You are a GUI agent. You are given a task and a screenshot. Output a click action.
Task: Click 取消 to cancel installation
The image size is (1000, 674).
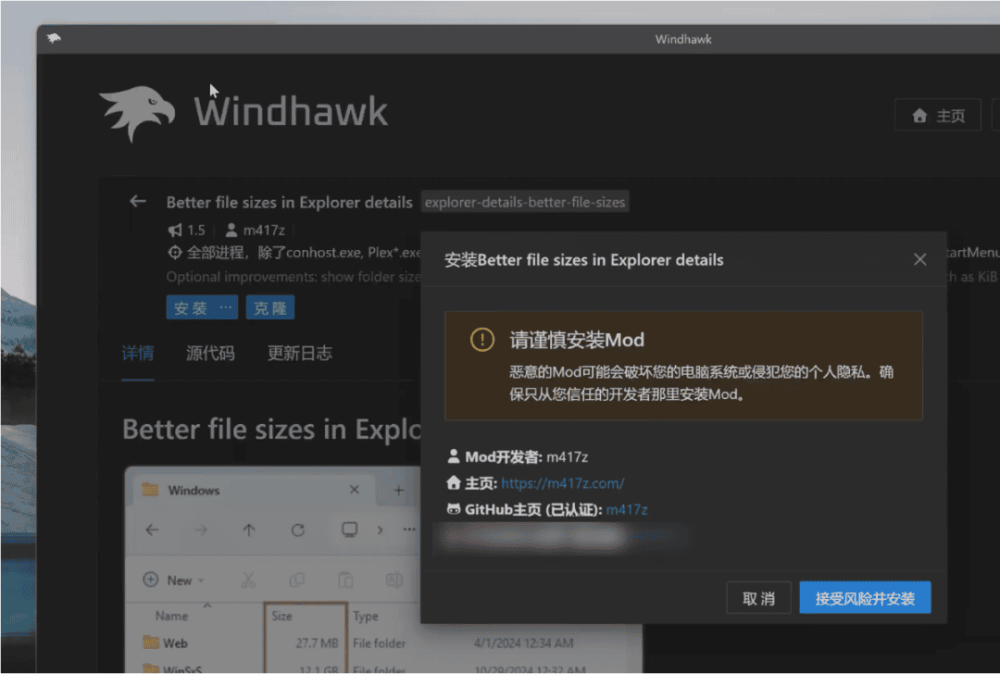point(758,598)
